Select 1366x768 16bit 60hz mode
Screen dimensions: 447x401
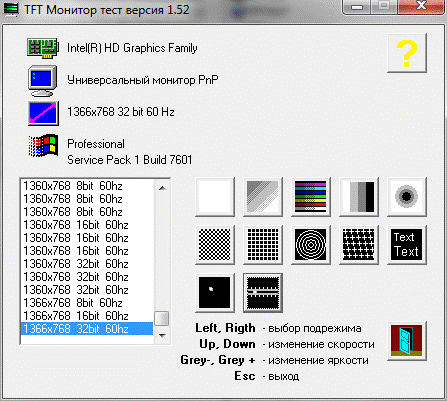click(x=87, y=316)
